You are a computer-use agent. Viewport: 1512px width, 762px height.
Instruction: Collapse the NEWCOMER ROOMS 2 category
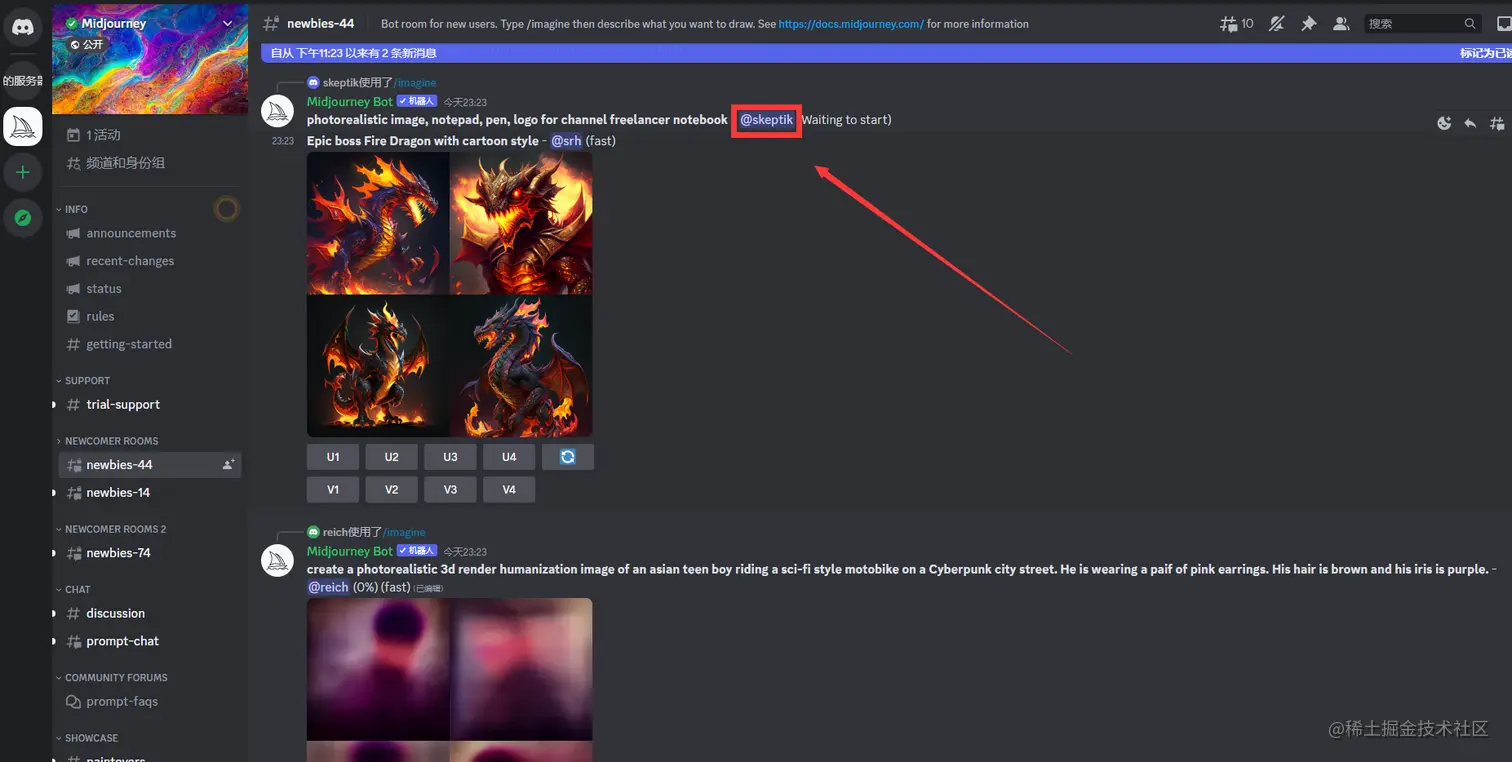(111, 529)
